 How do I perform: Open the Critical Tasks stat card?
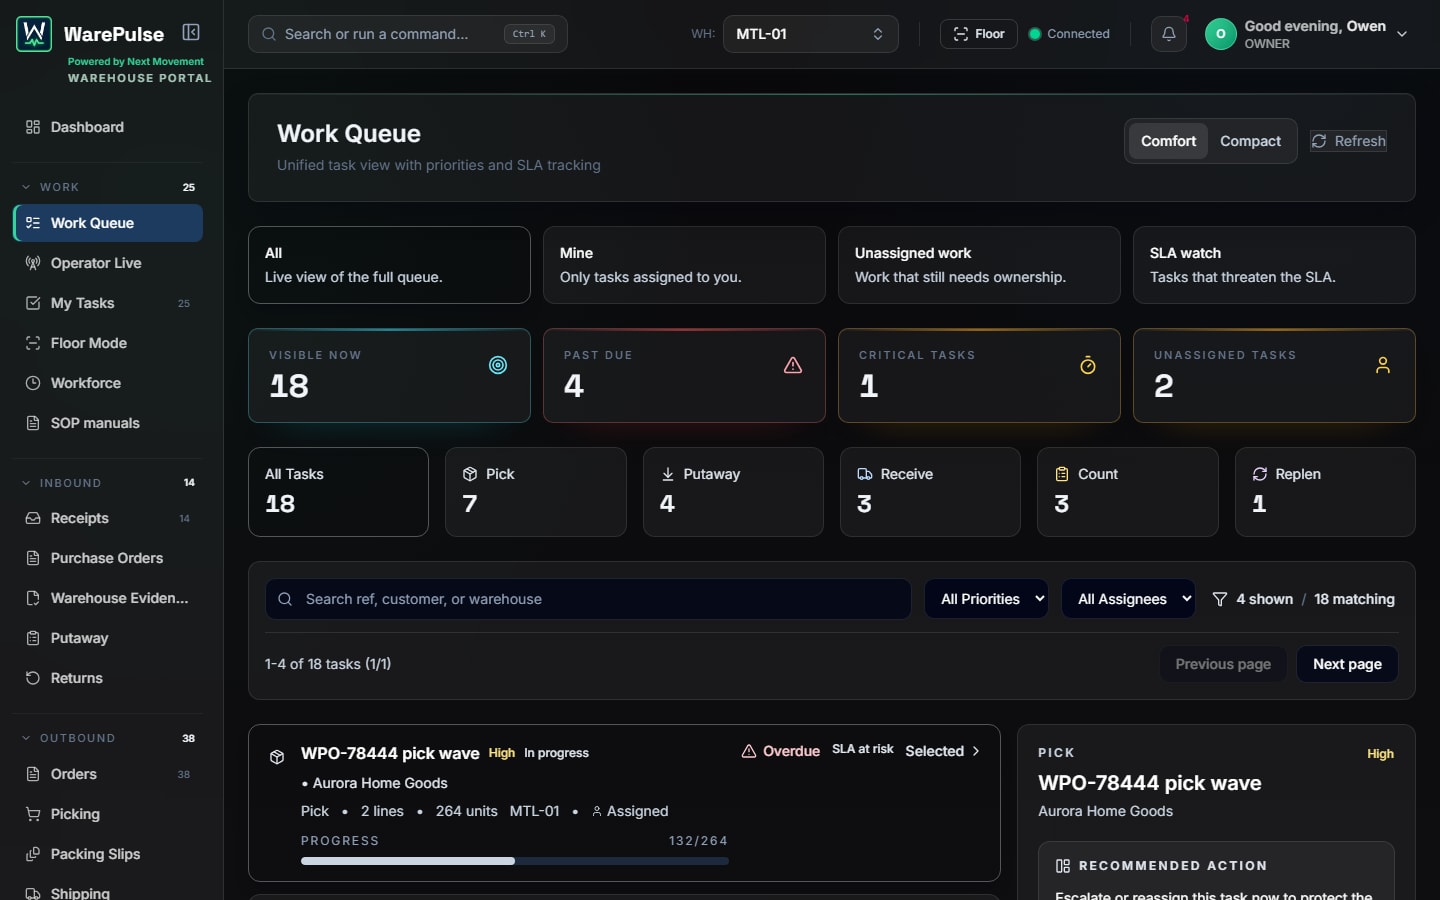point(979,375)
